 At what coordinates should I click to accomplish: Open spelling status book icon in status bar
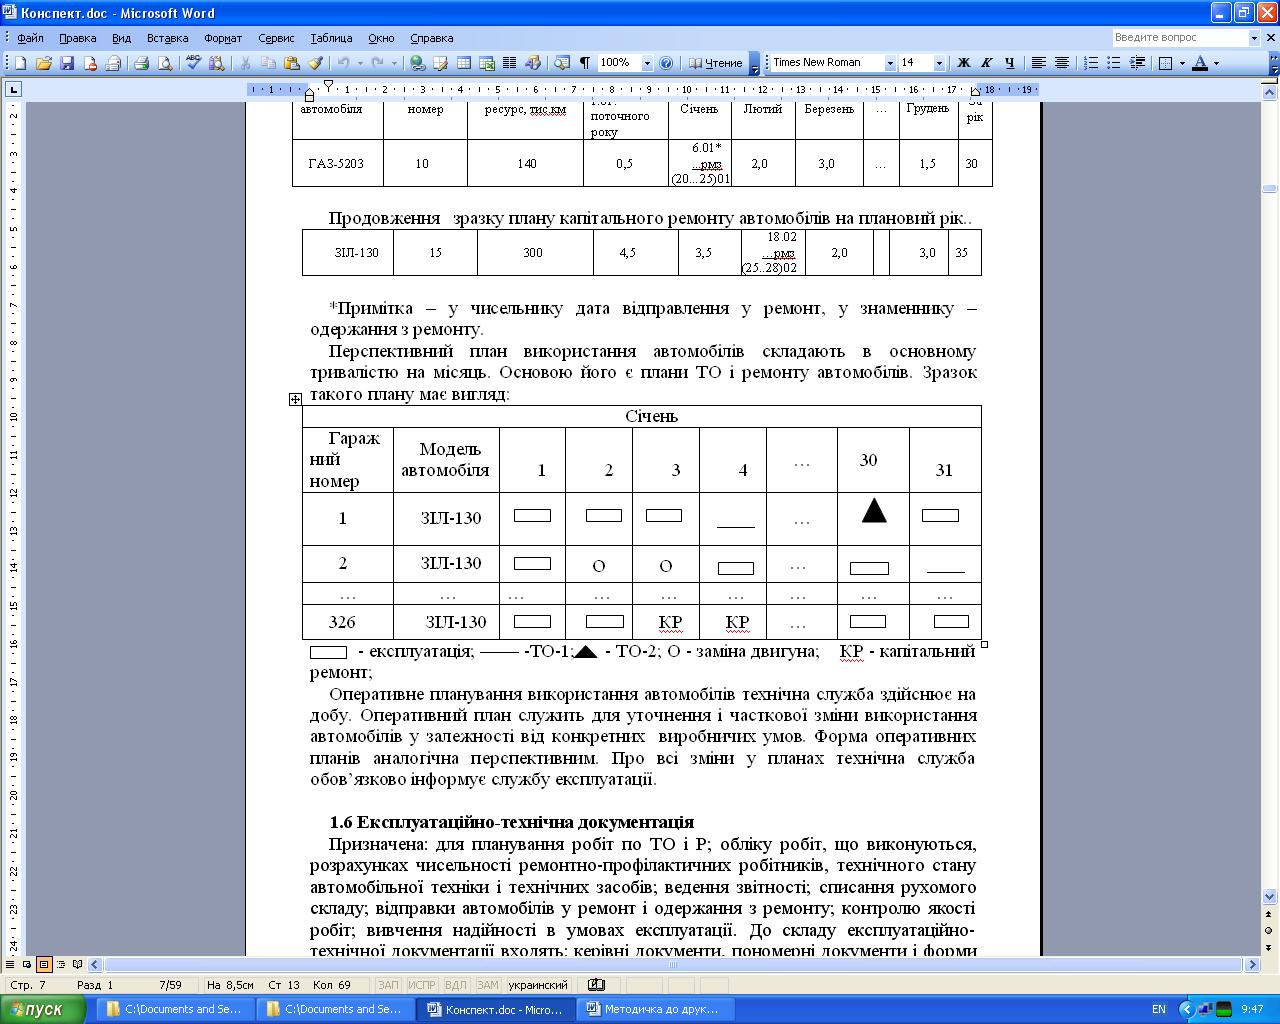point(597,985)
